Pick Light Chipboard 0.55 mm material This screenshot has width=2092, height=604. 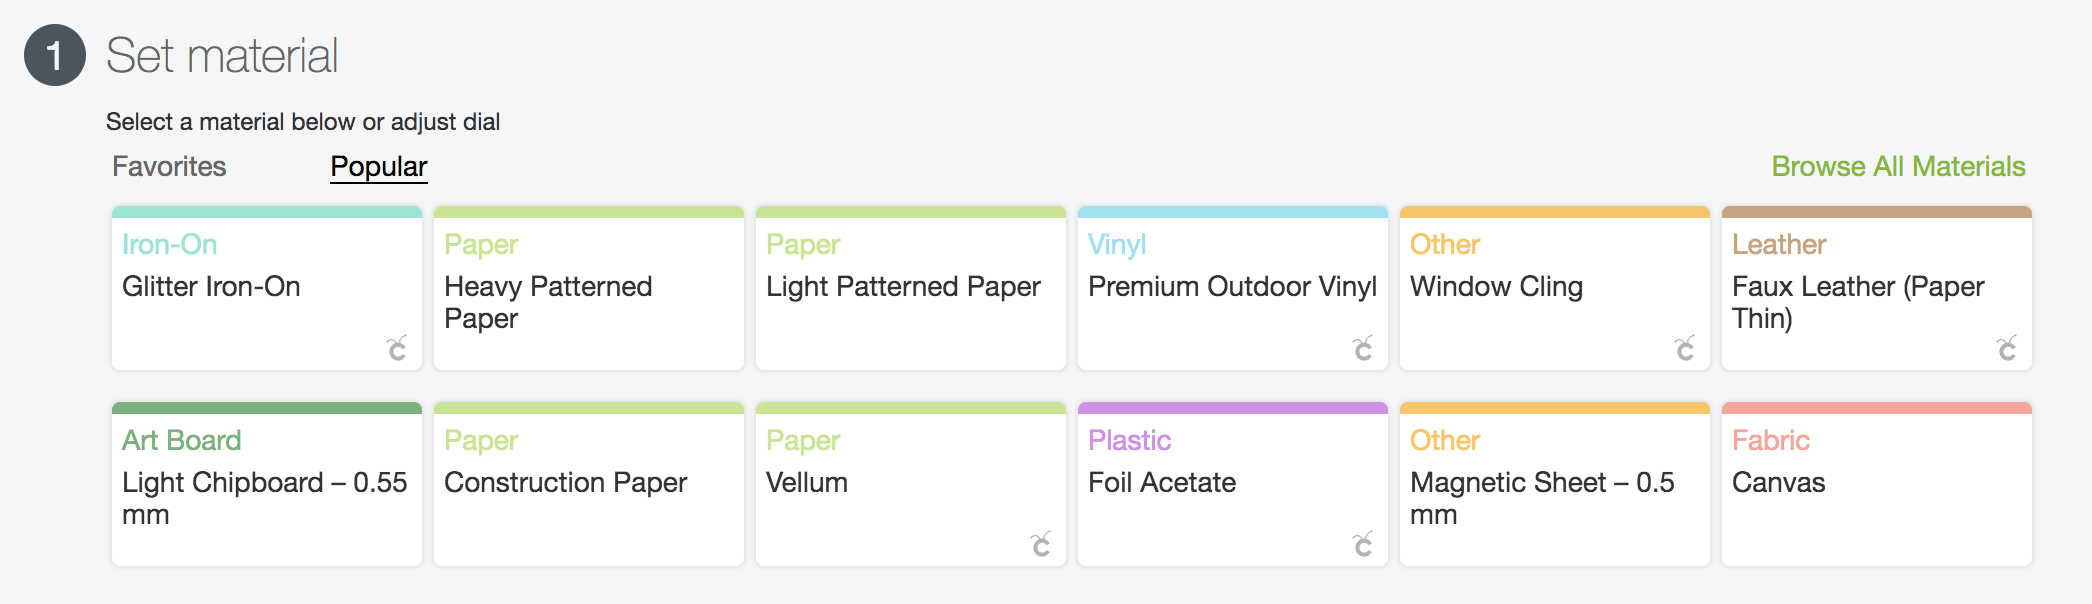(266, 498)
